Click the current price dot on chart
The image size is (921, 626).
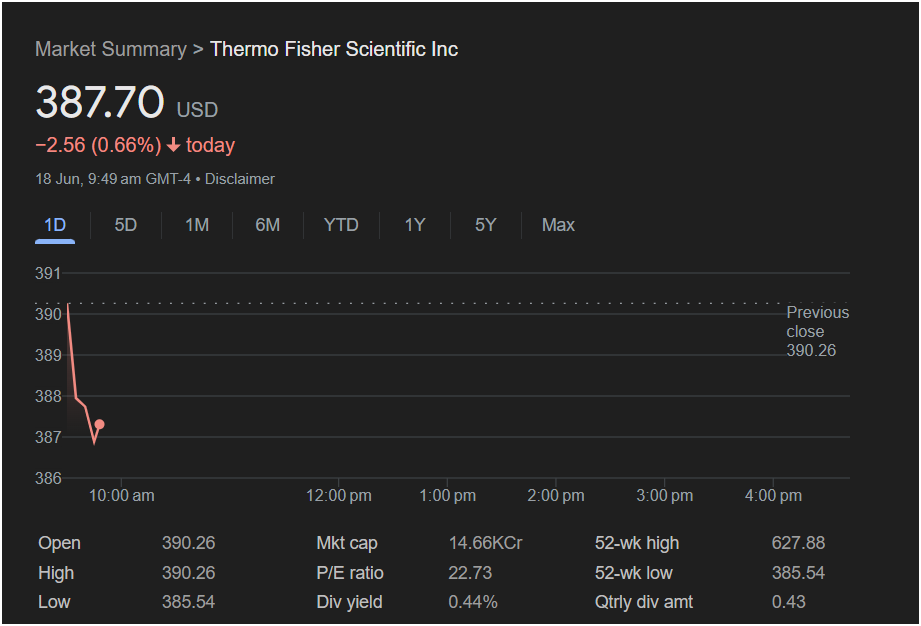(99, 424)
